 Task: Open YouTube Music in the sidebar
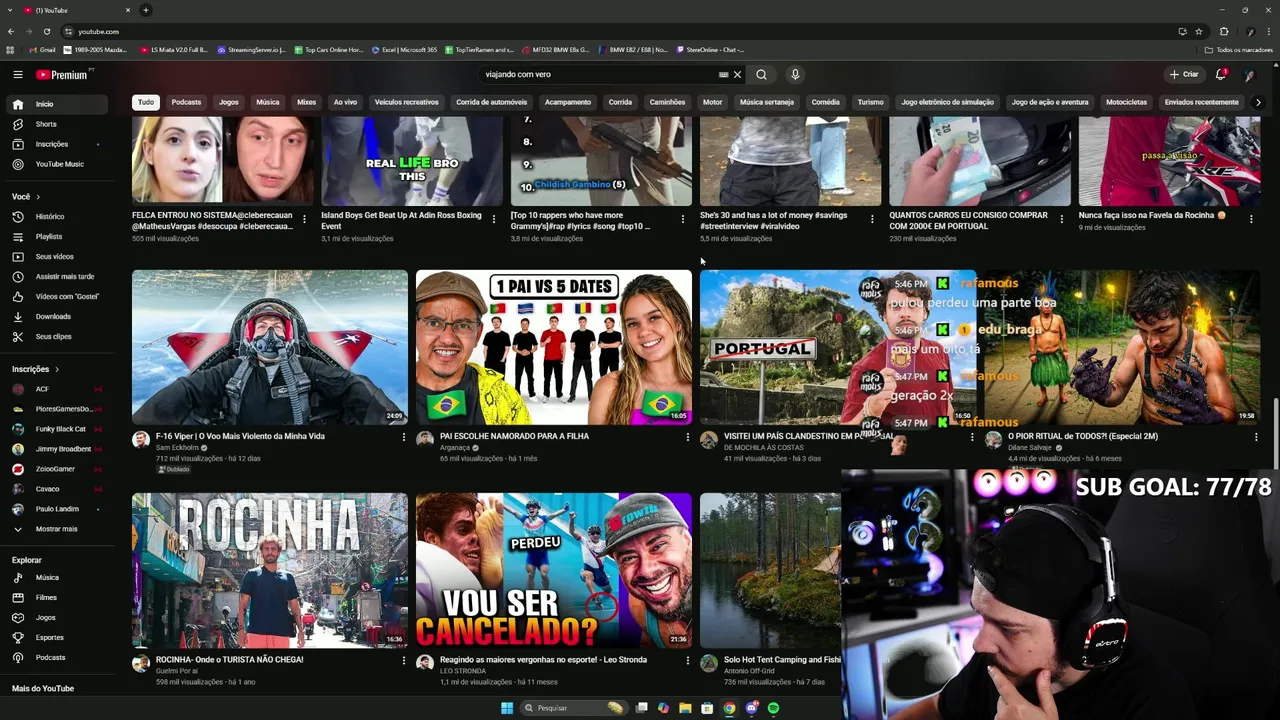click(58, 164)
